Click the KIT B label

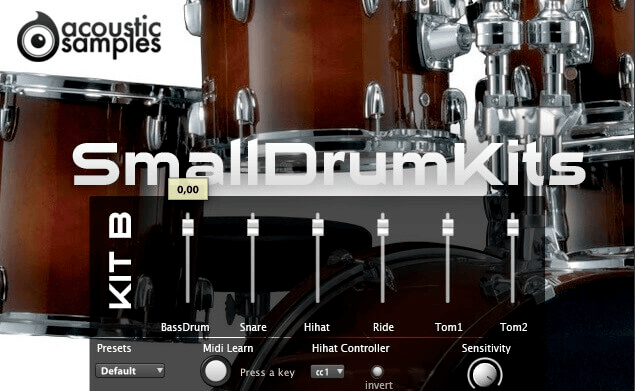click(120, 261)
